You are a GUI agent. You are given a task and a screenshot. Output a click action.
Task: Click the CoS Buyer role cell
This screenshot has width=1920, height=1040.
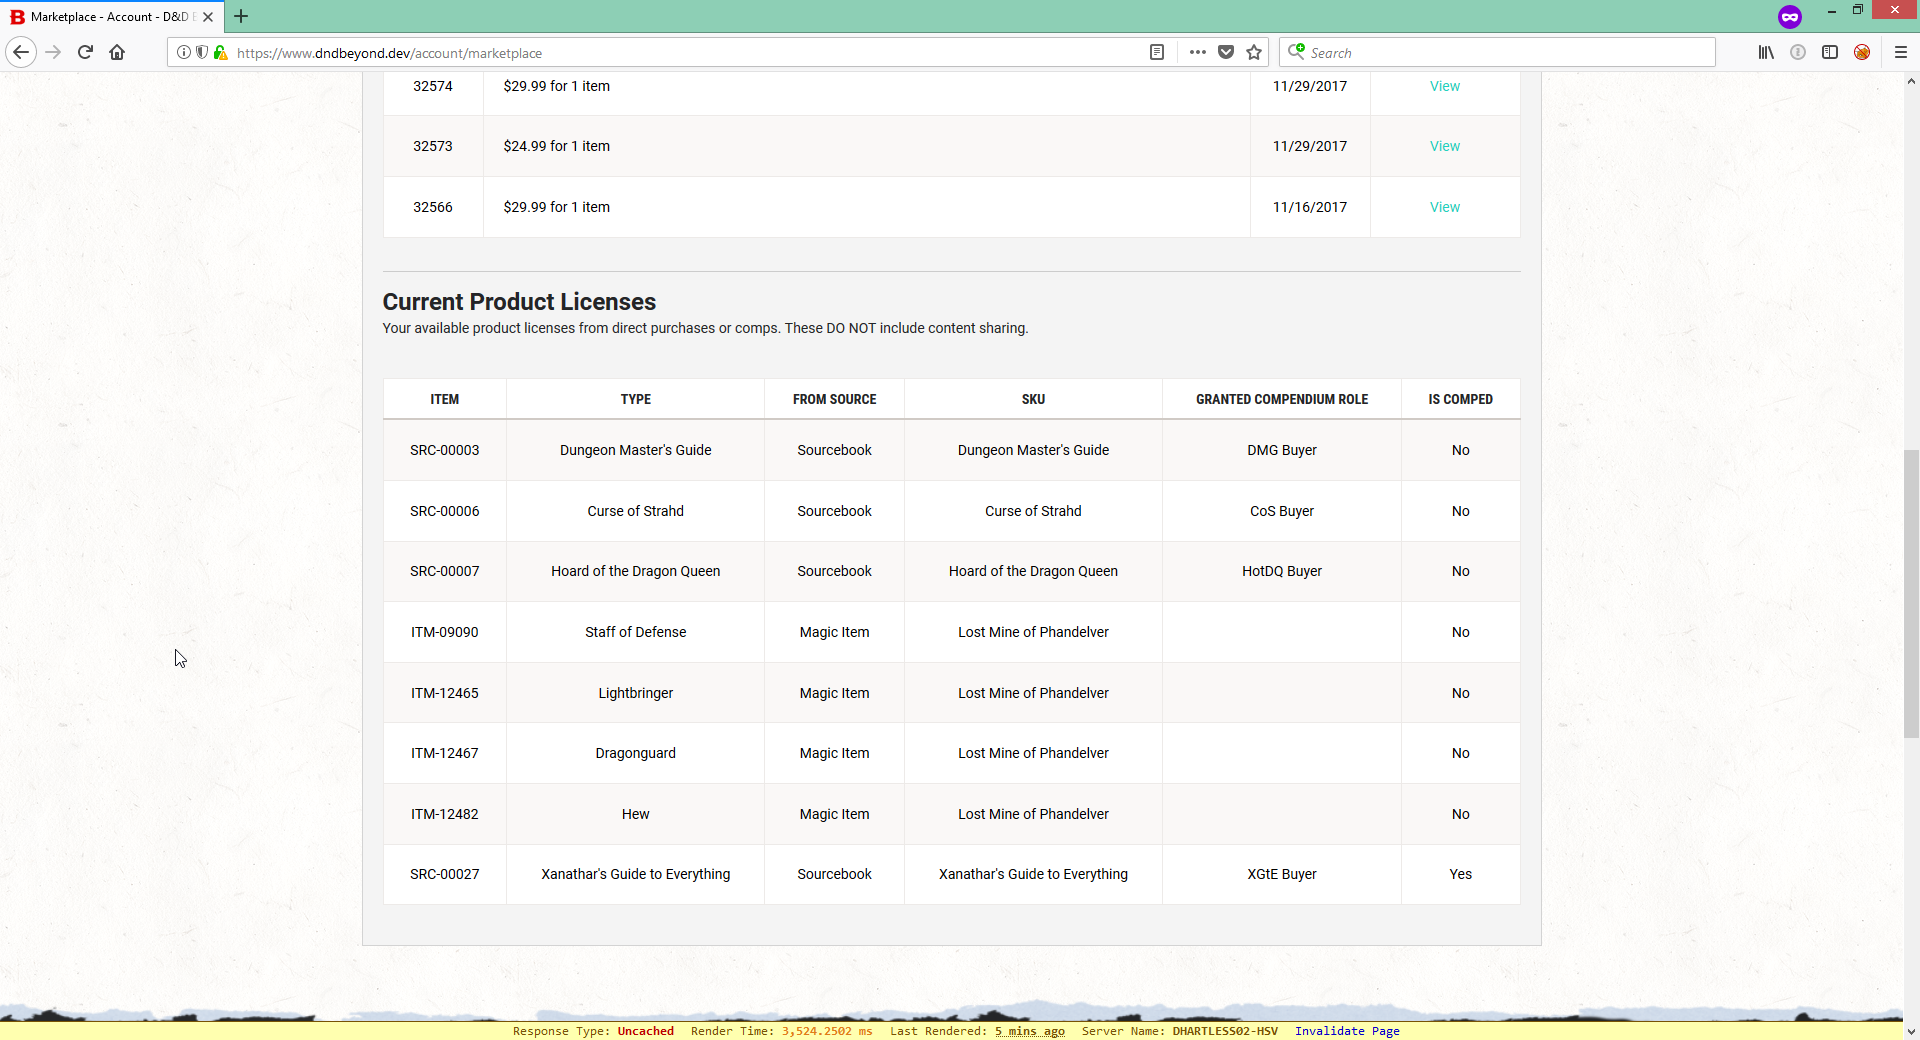(x=1281, y=511)
